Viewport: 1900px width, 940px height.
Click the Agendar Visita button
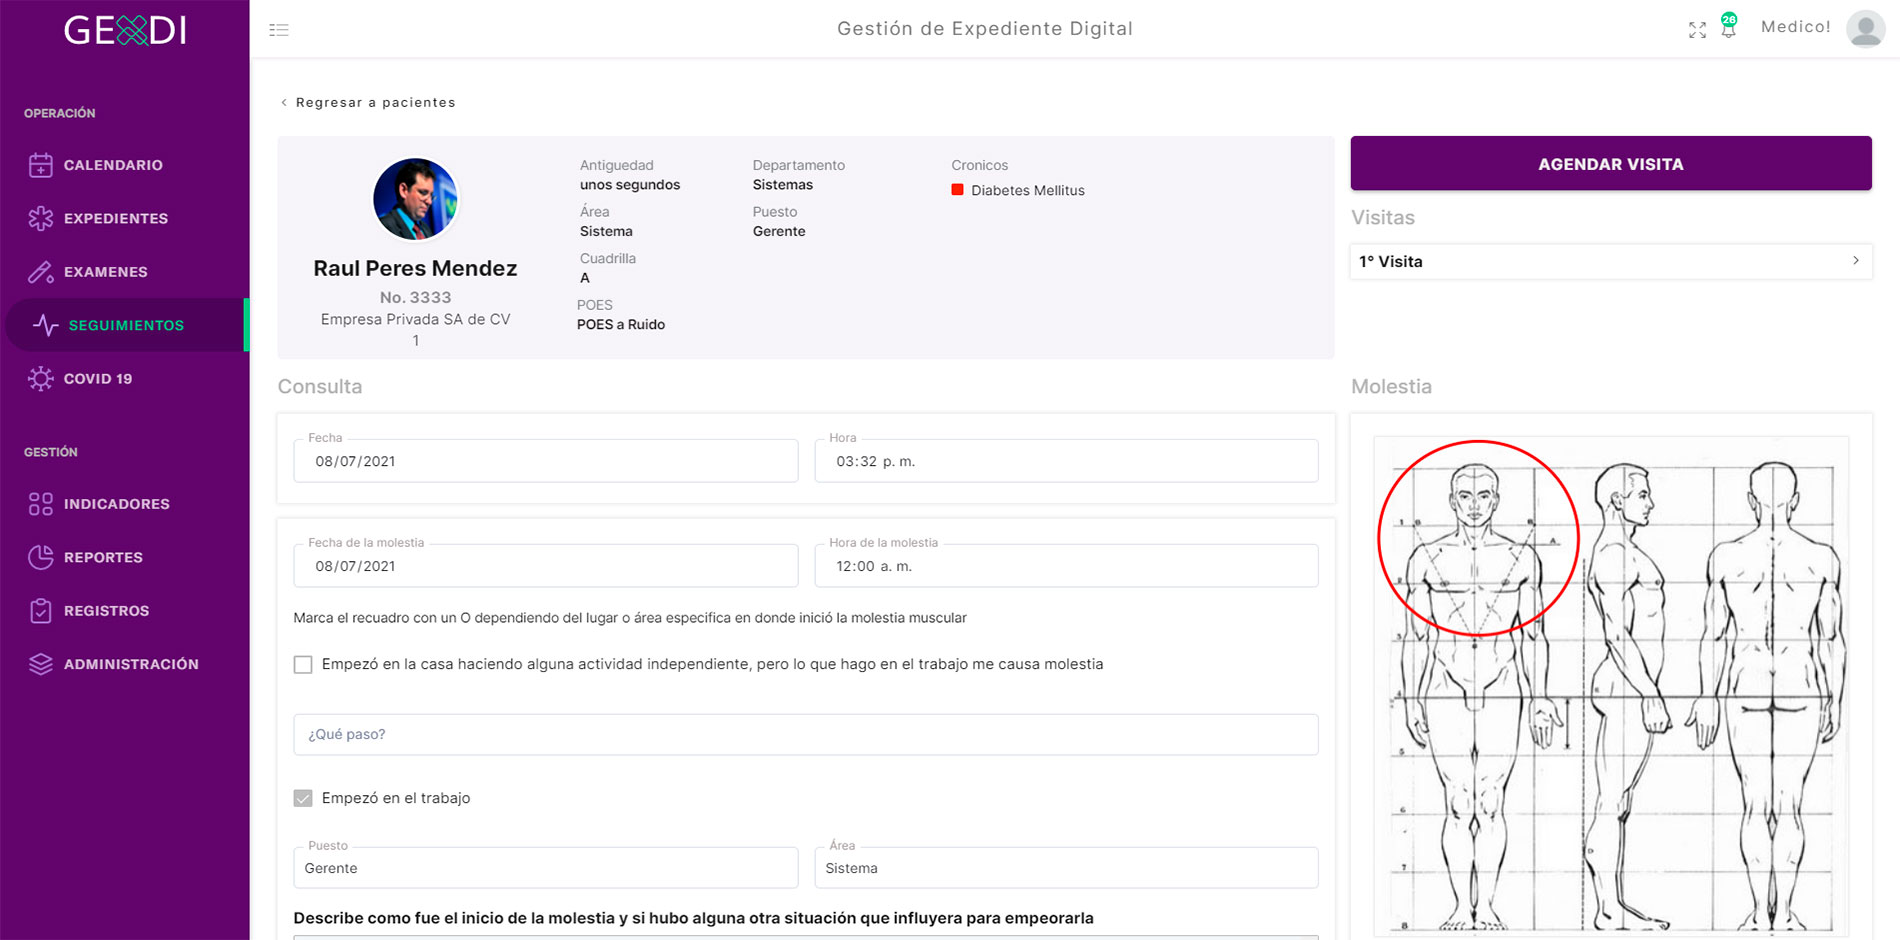[1610, 163]
